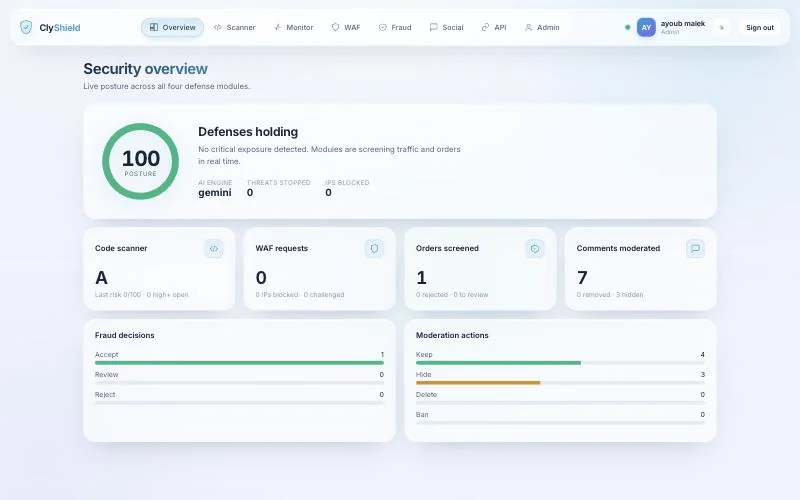Click the Delete moderation actions bar
Viewport: 800px width, 500px height.
point(560,403)
